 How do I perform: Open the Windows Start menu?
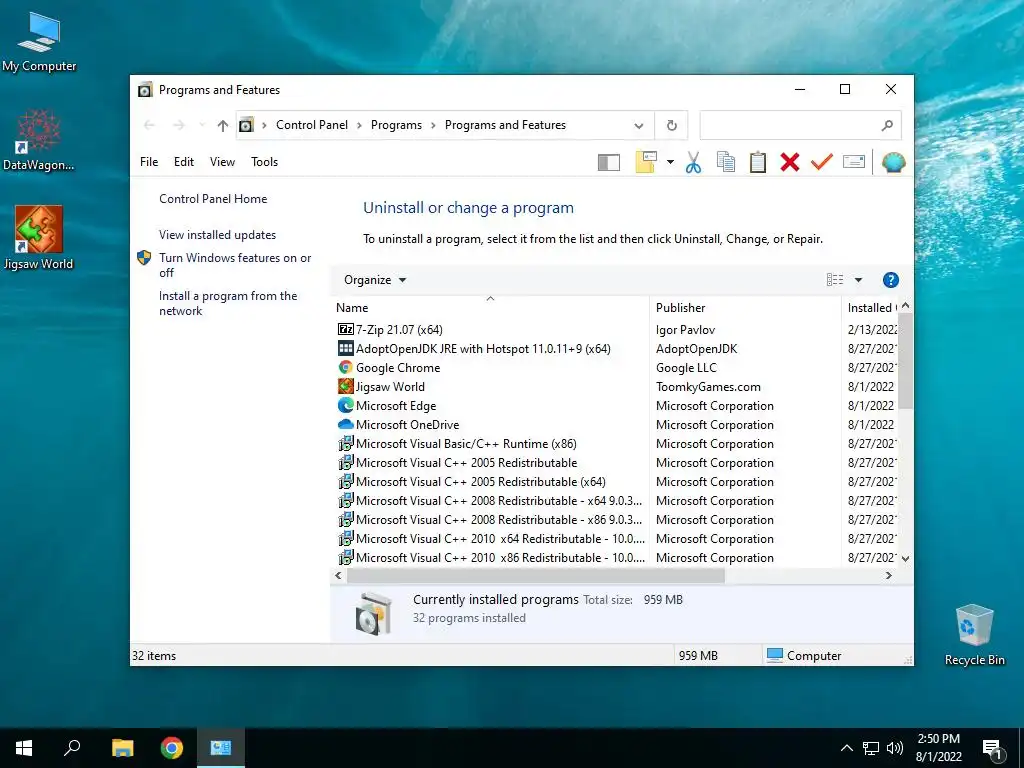click(x=24, y=748)
